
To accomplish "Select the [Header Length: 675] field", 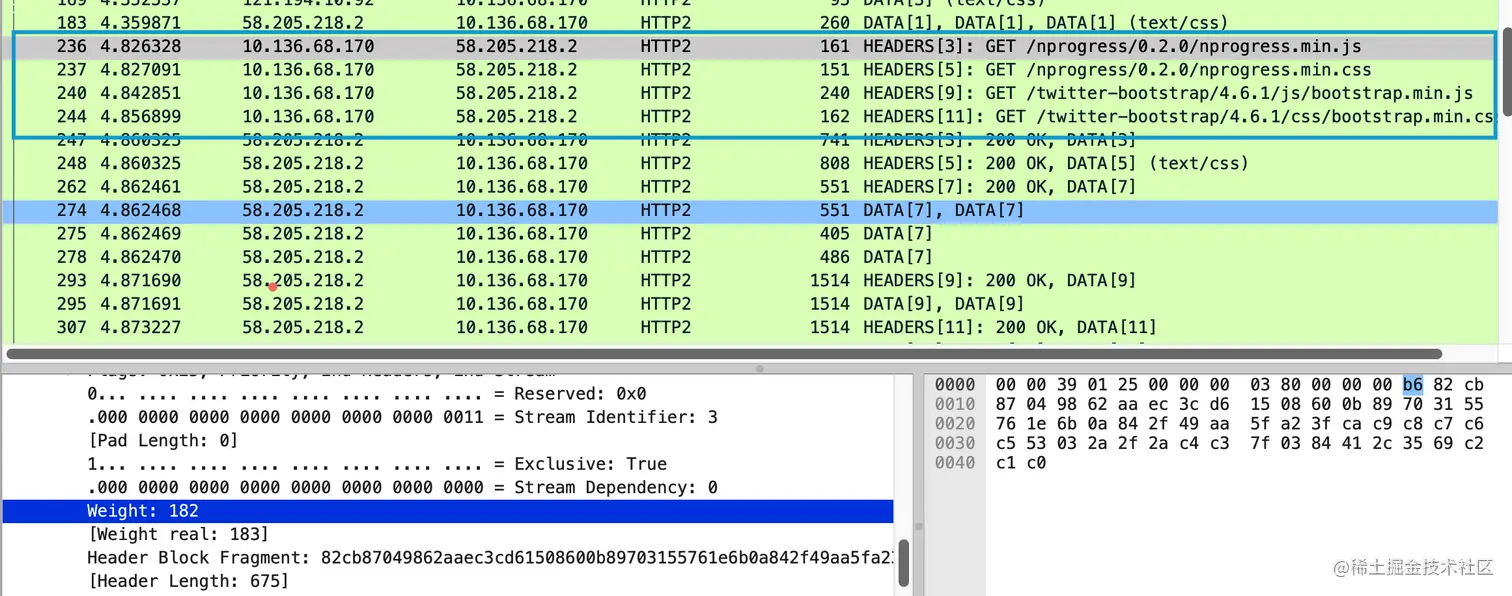I will coord(448,580).
